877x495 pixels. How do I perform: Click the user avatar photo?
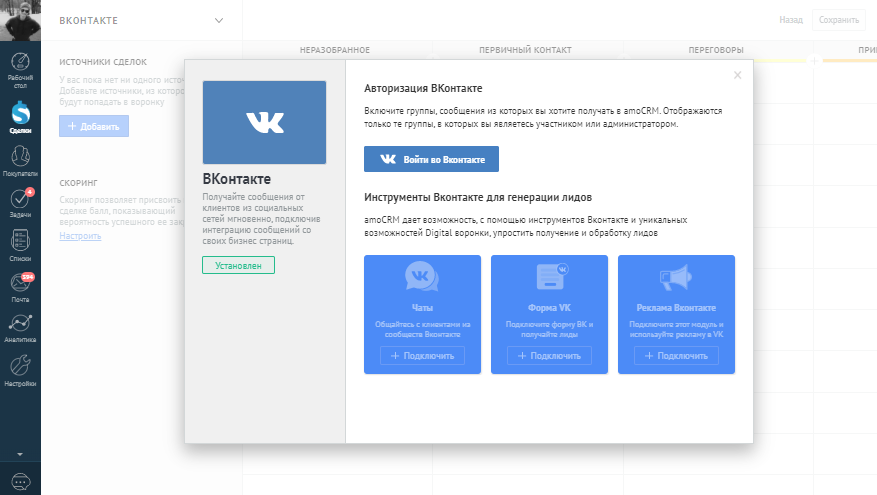[x=20, y=20]
